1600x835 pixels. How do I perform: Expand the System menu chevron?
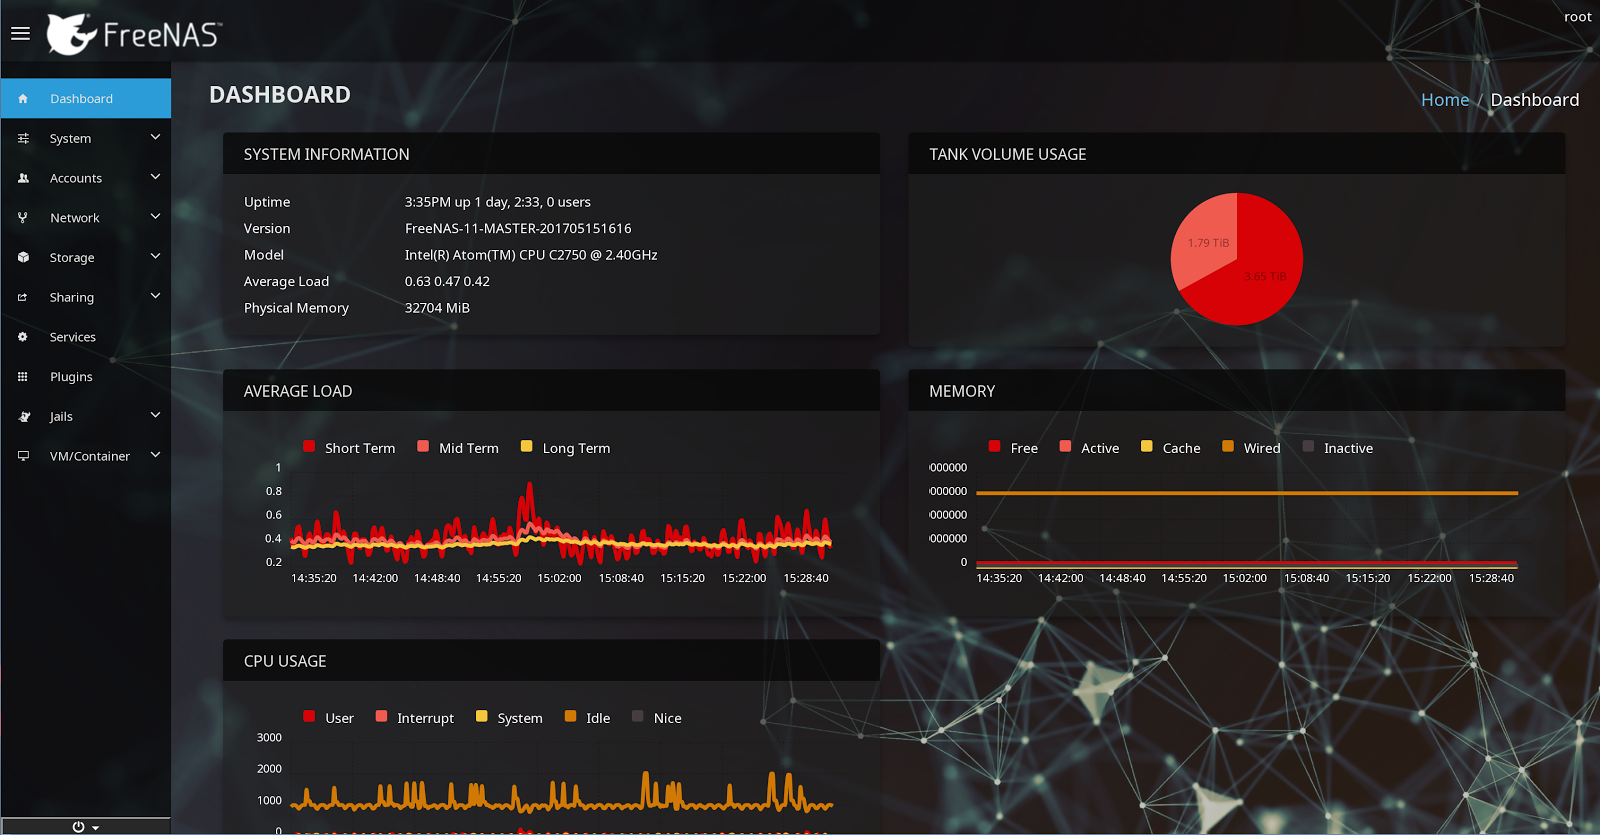[155, 137]
